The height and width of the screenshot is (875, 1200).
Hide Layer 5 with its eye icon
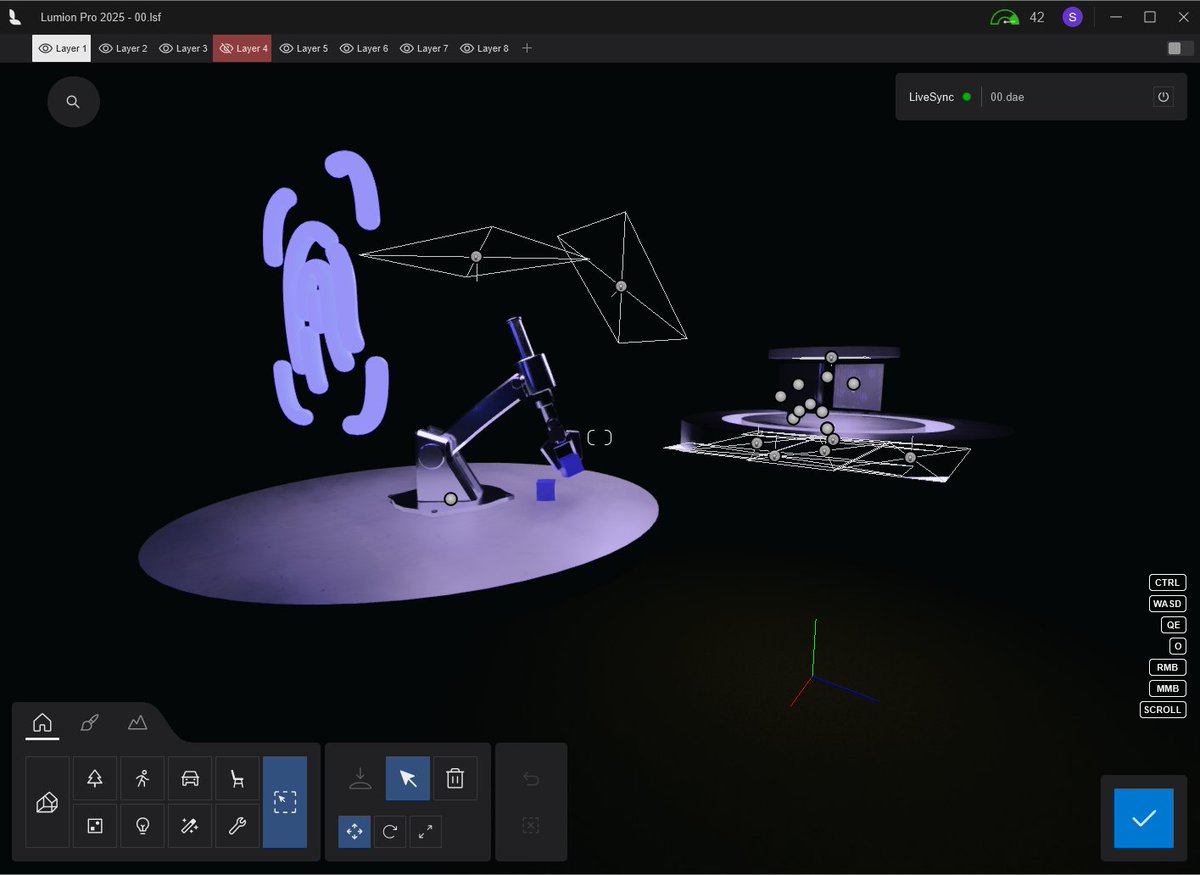286,48
